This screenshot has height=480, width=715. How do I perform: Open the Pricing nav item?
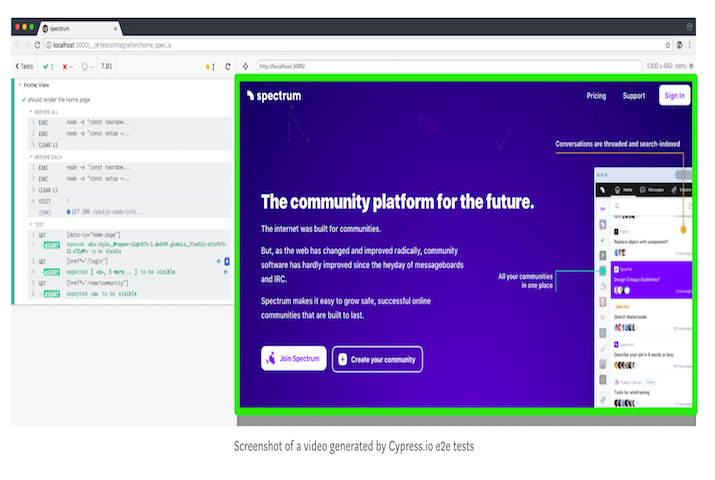[596, 96]
